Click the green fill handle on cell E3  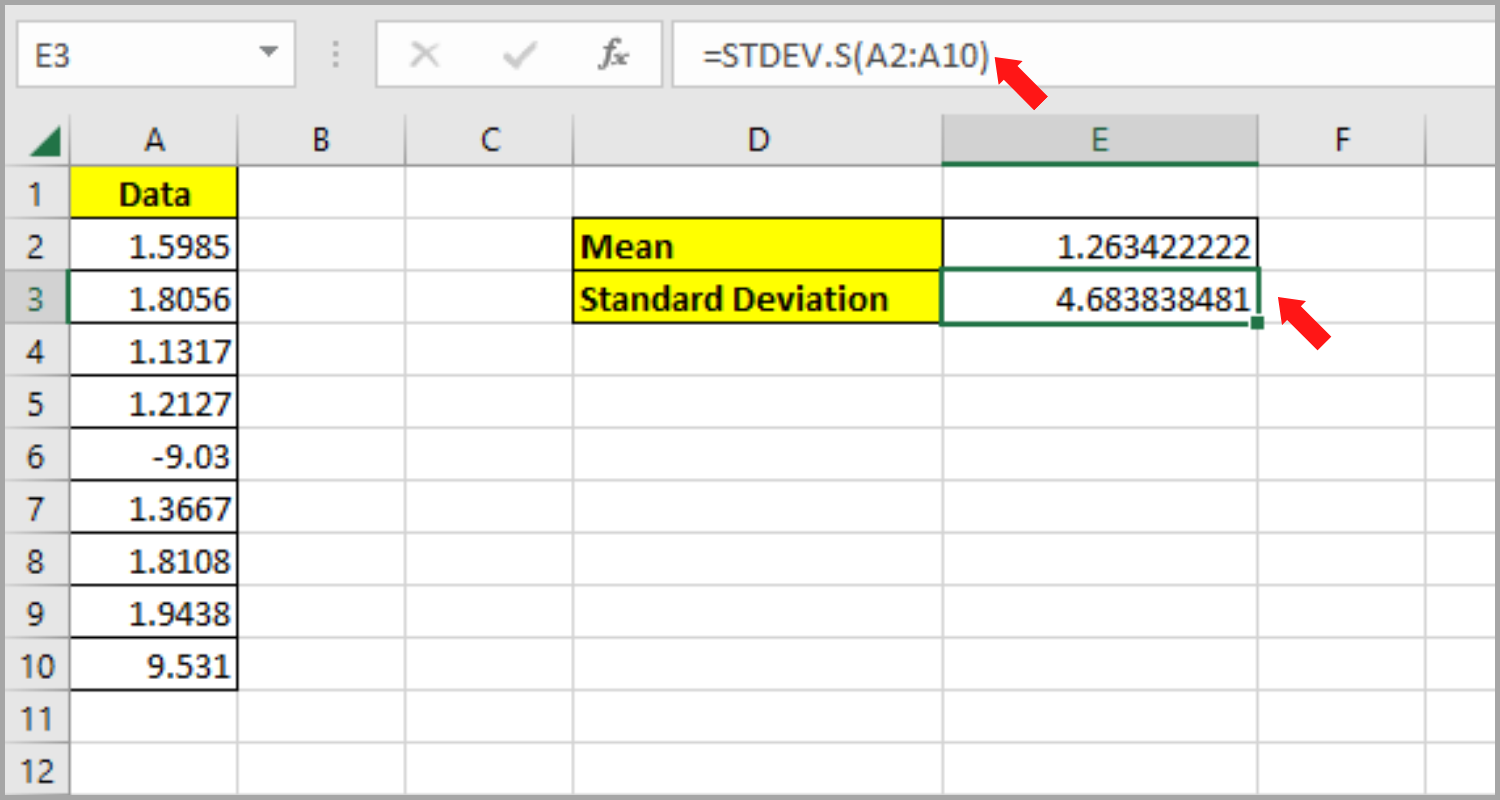click(1257, 322)
